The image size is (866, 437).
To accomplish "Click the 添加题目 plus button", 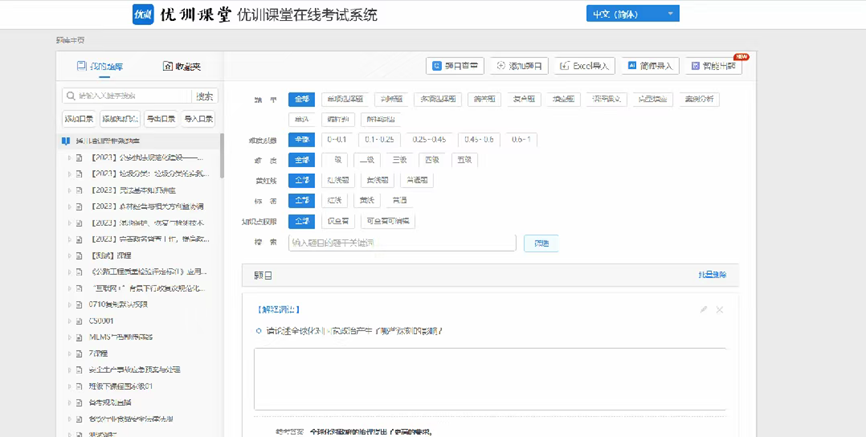I will (x=519, y=66).
